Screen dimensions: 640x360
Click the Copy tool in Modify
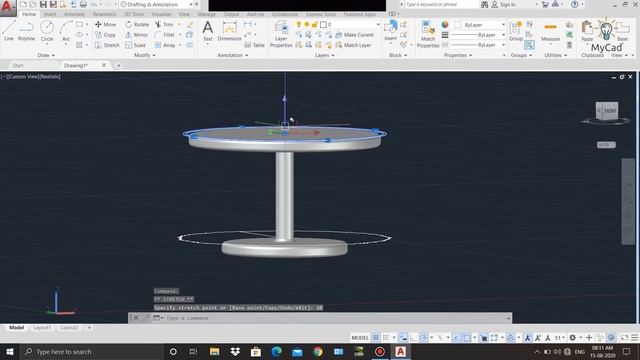(x=105, y=35)
